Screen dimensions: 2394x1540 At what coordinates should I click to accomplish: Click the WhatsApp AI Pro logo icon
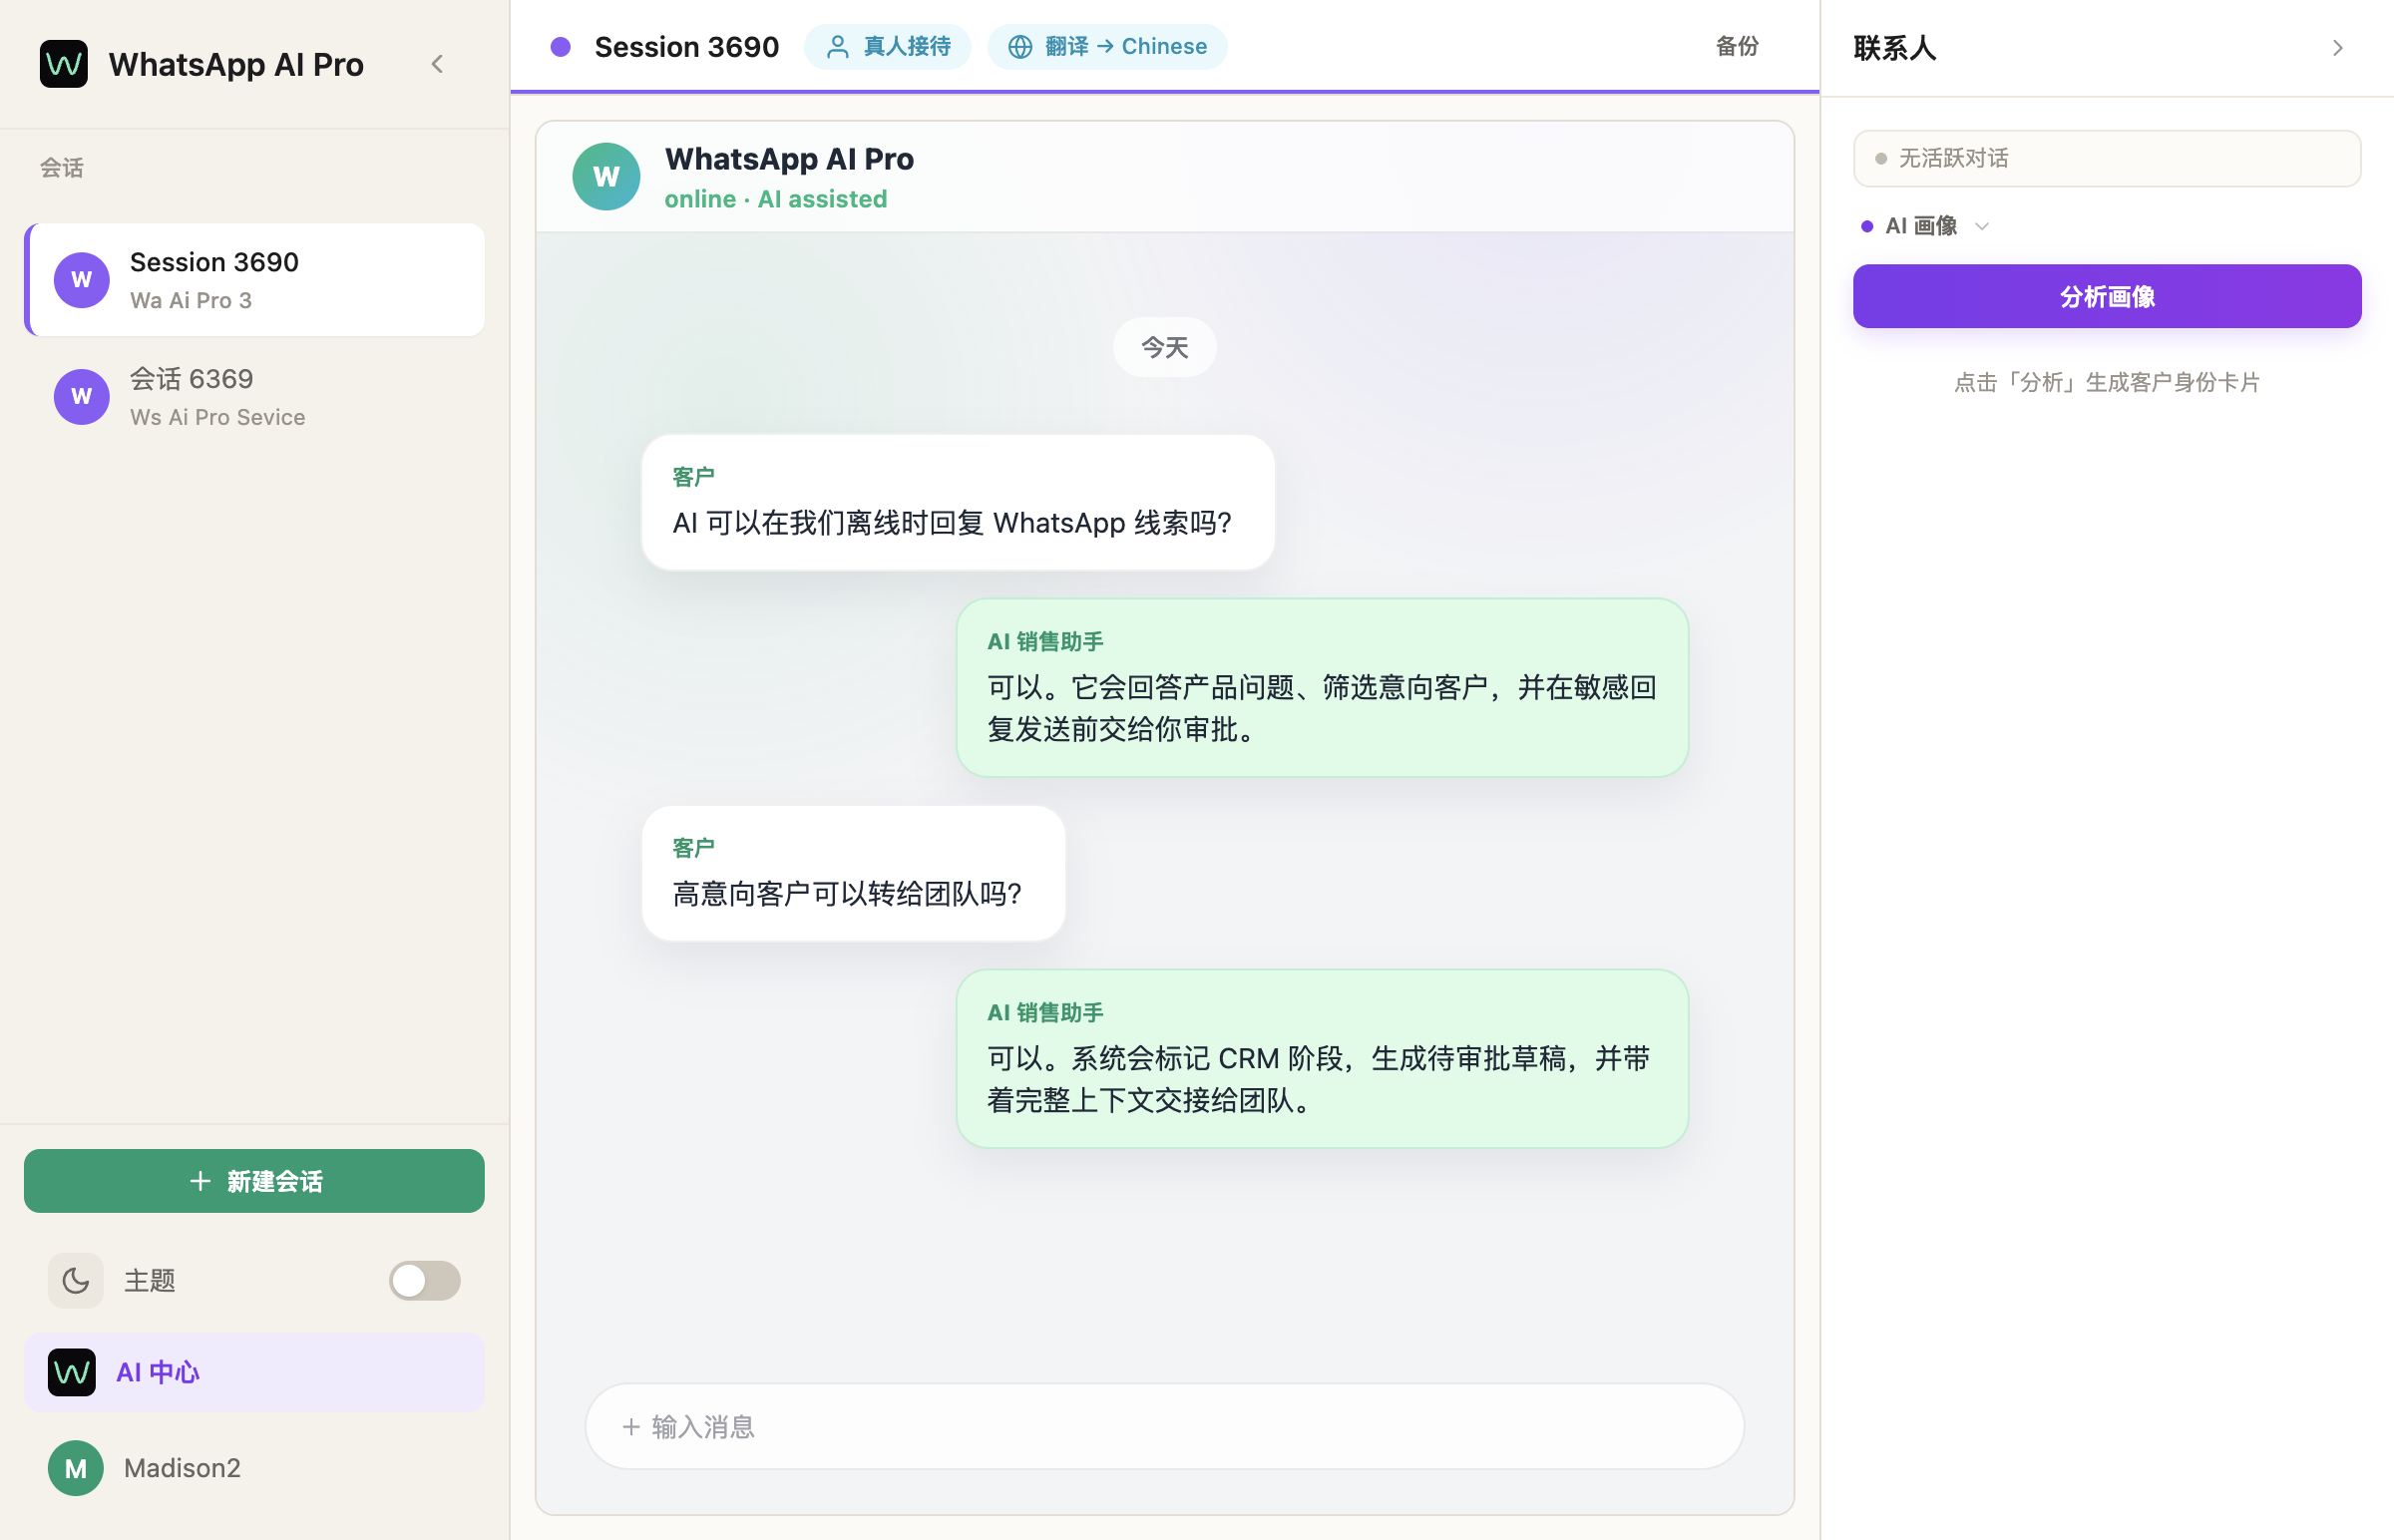(63, 64)
